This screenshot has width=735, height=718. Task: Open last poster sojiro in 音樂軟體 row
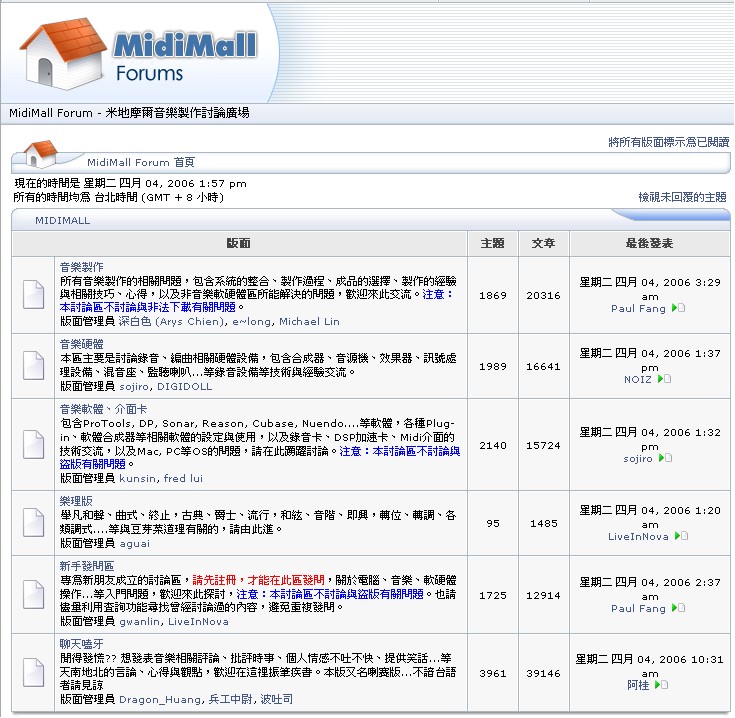tap(638, 458)
